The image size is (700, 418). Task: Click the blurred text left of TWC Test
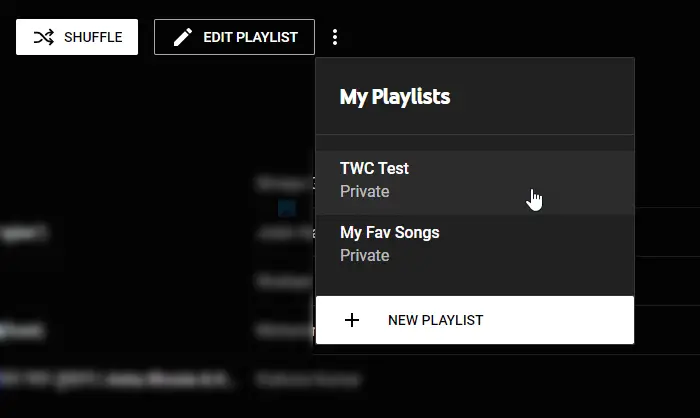click(285, 183)
